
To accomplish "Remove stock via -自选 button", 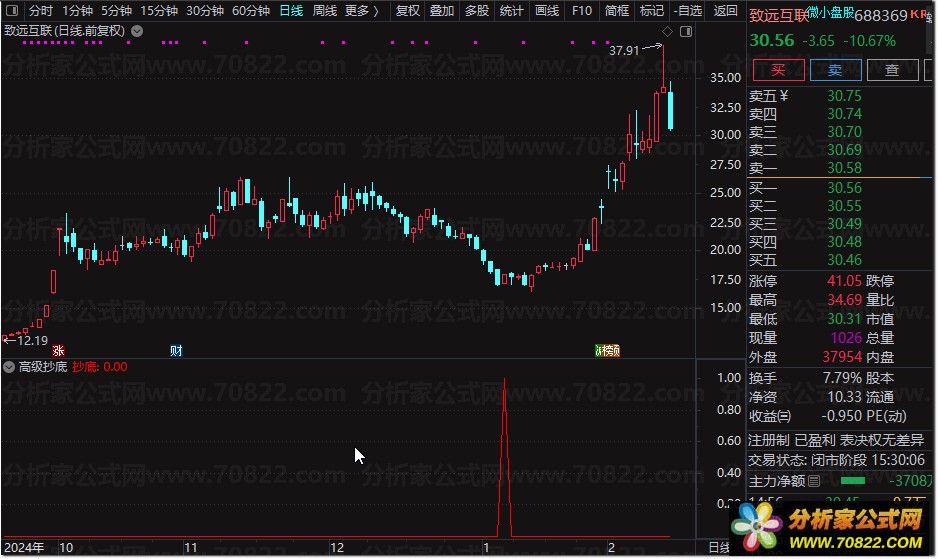I will 687,11.
